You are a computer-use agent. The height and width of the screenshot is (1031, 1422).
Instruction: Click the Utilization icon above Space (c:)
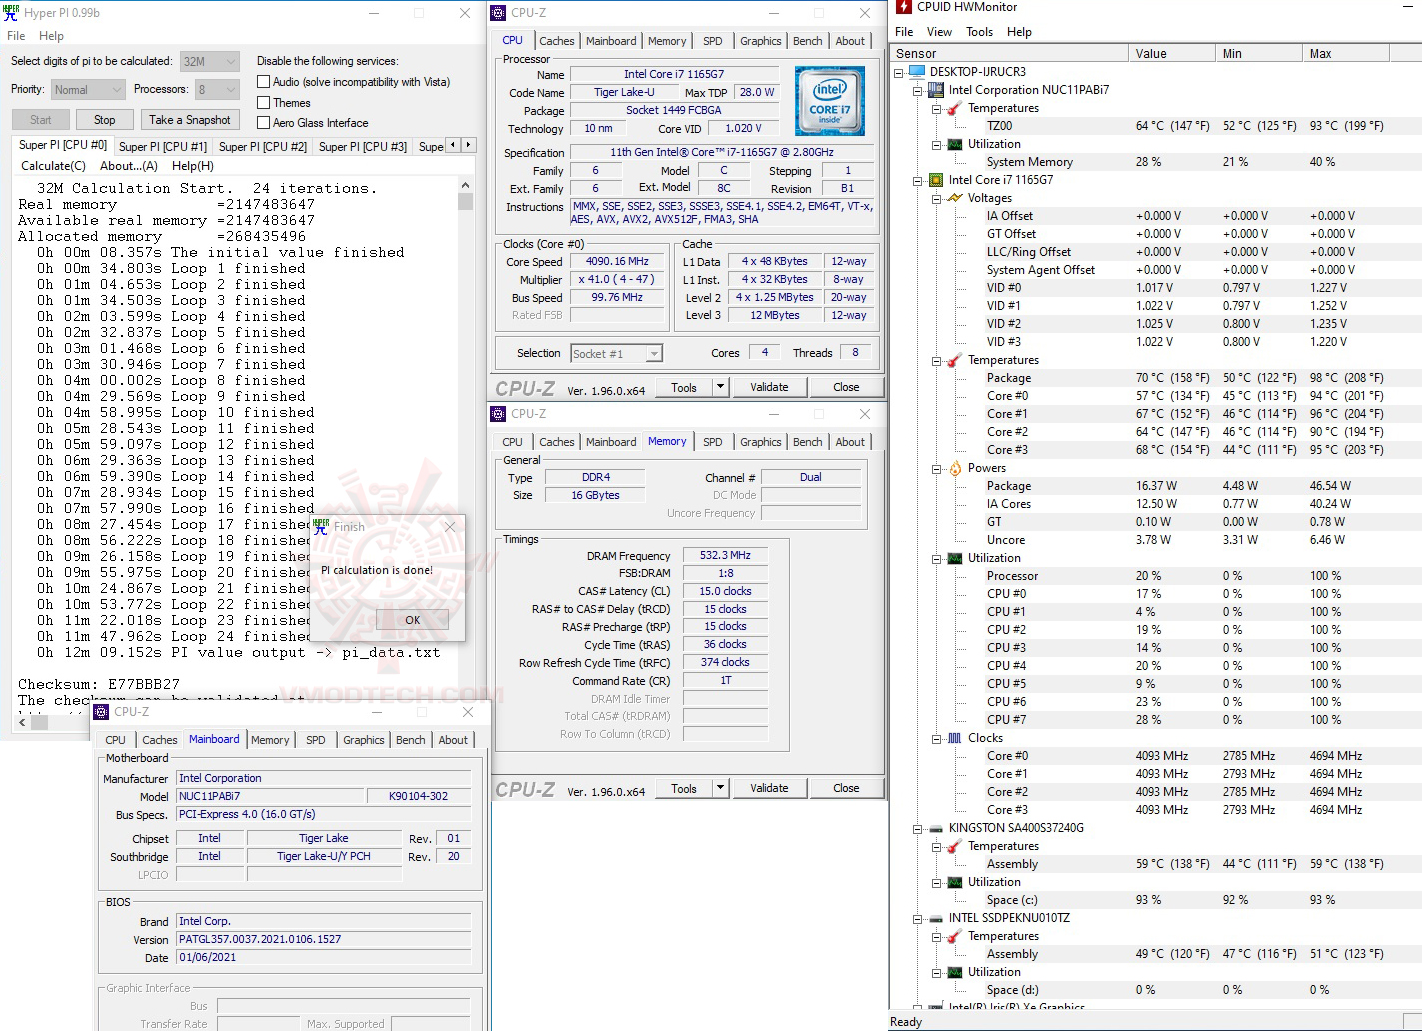point(954,882)
